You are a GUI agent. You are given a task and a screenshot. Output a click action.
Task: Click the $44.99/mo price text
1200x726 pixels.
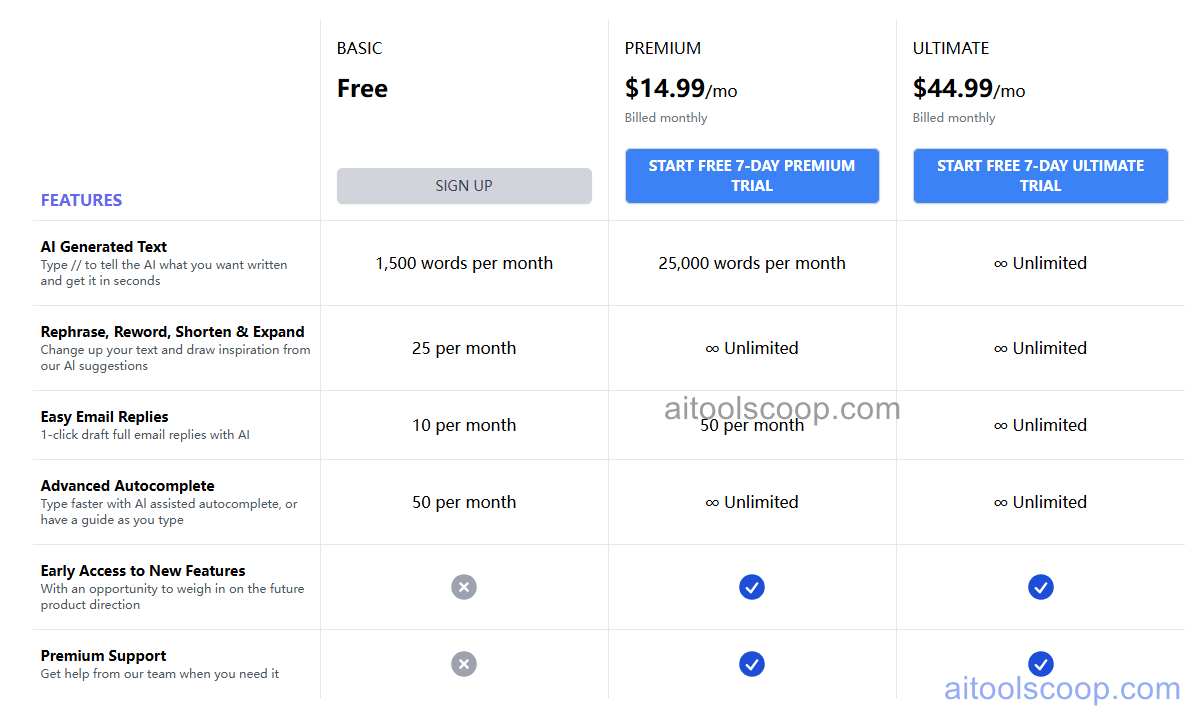tap(969, 88)
